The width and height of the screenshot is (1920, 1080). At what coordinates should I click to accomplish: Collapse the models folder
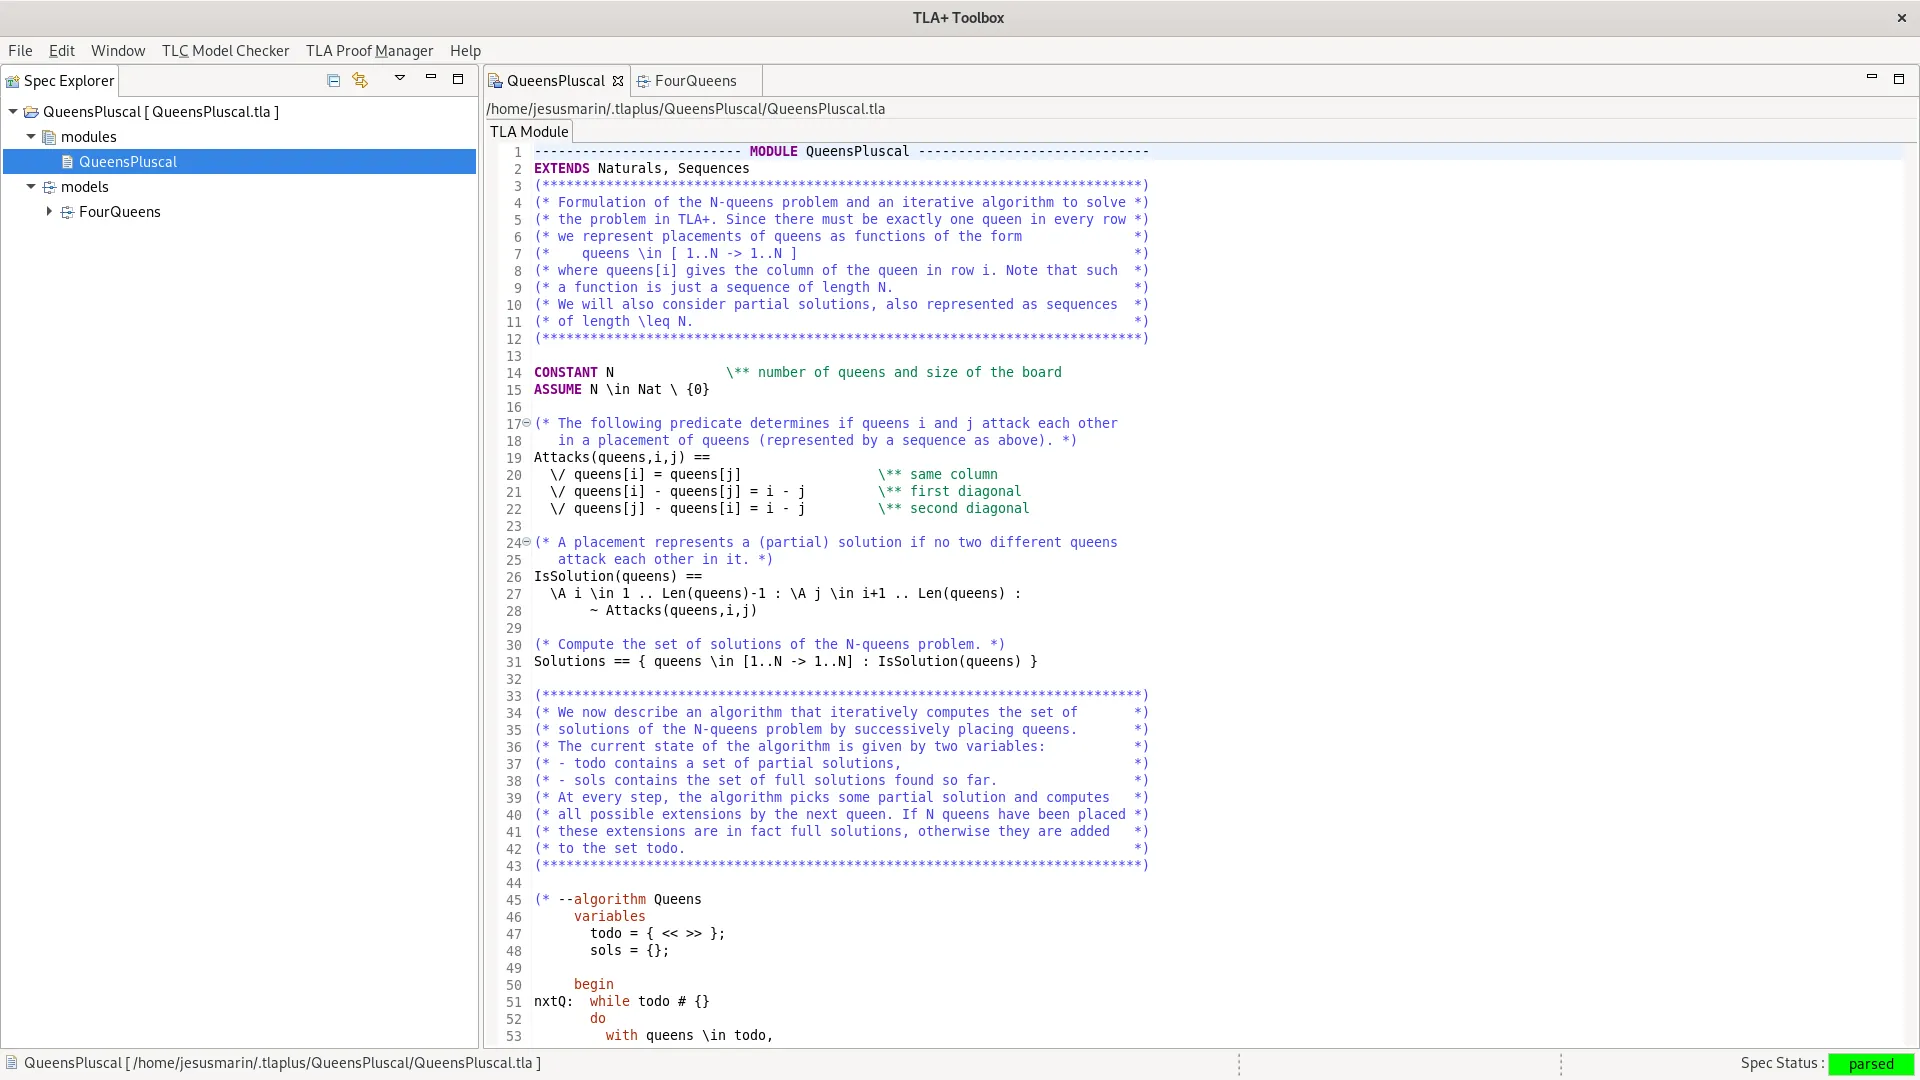[x=31, y=187]
